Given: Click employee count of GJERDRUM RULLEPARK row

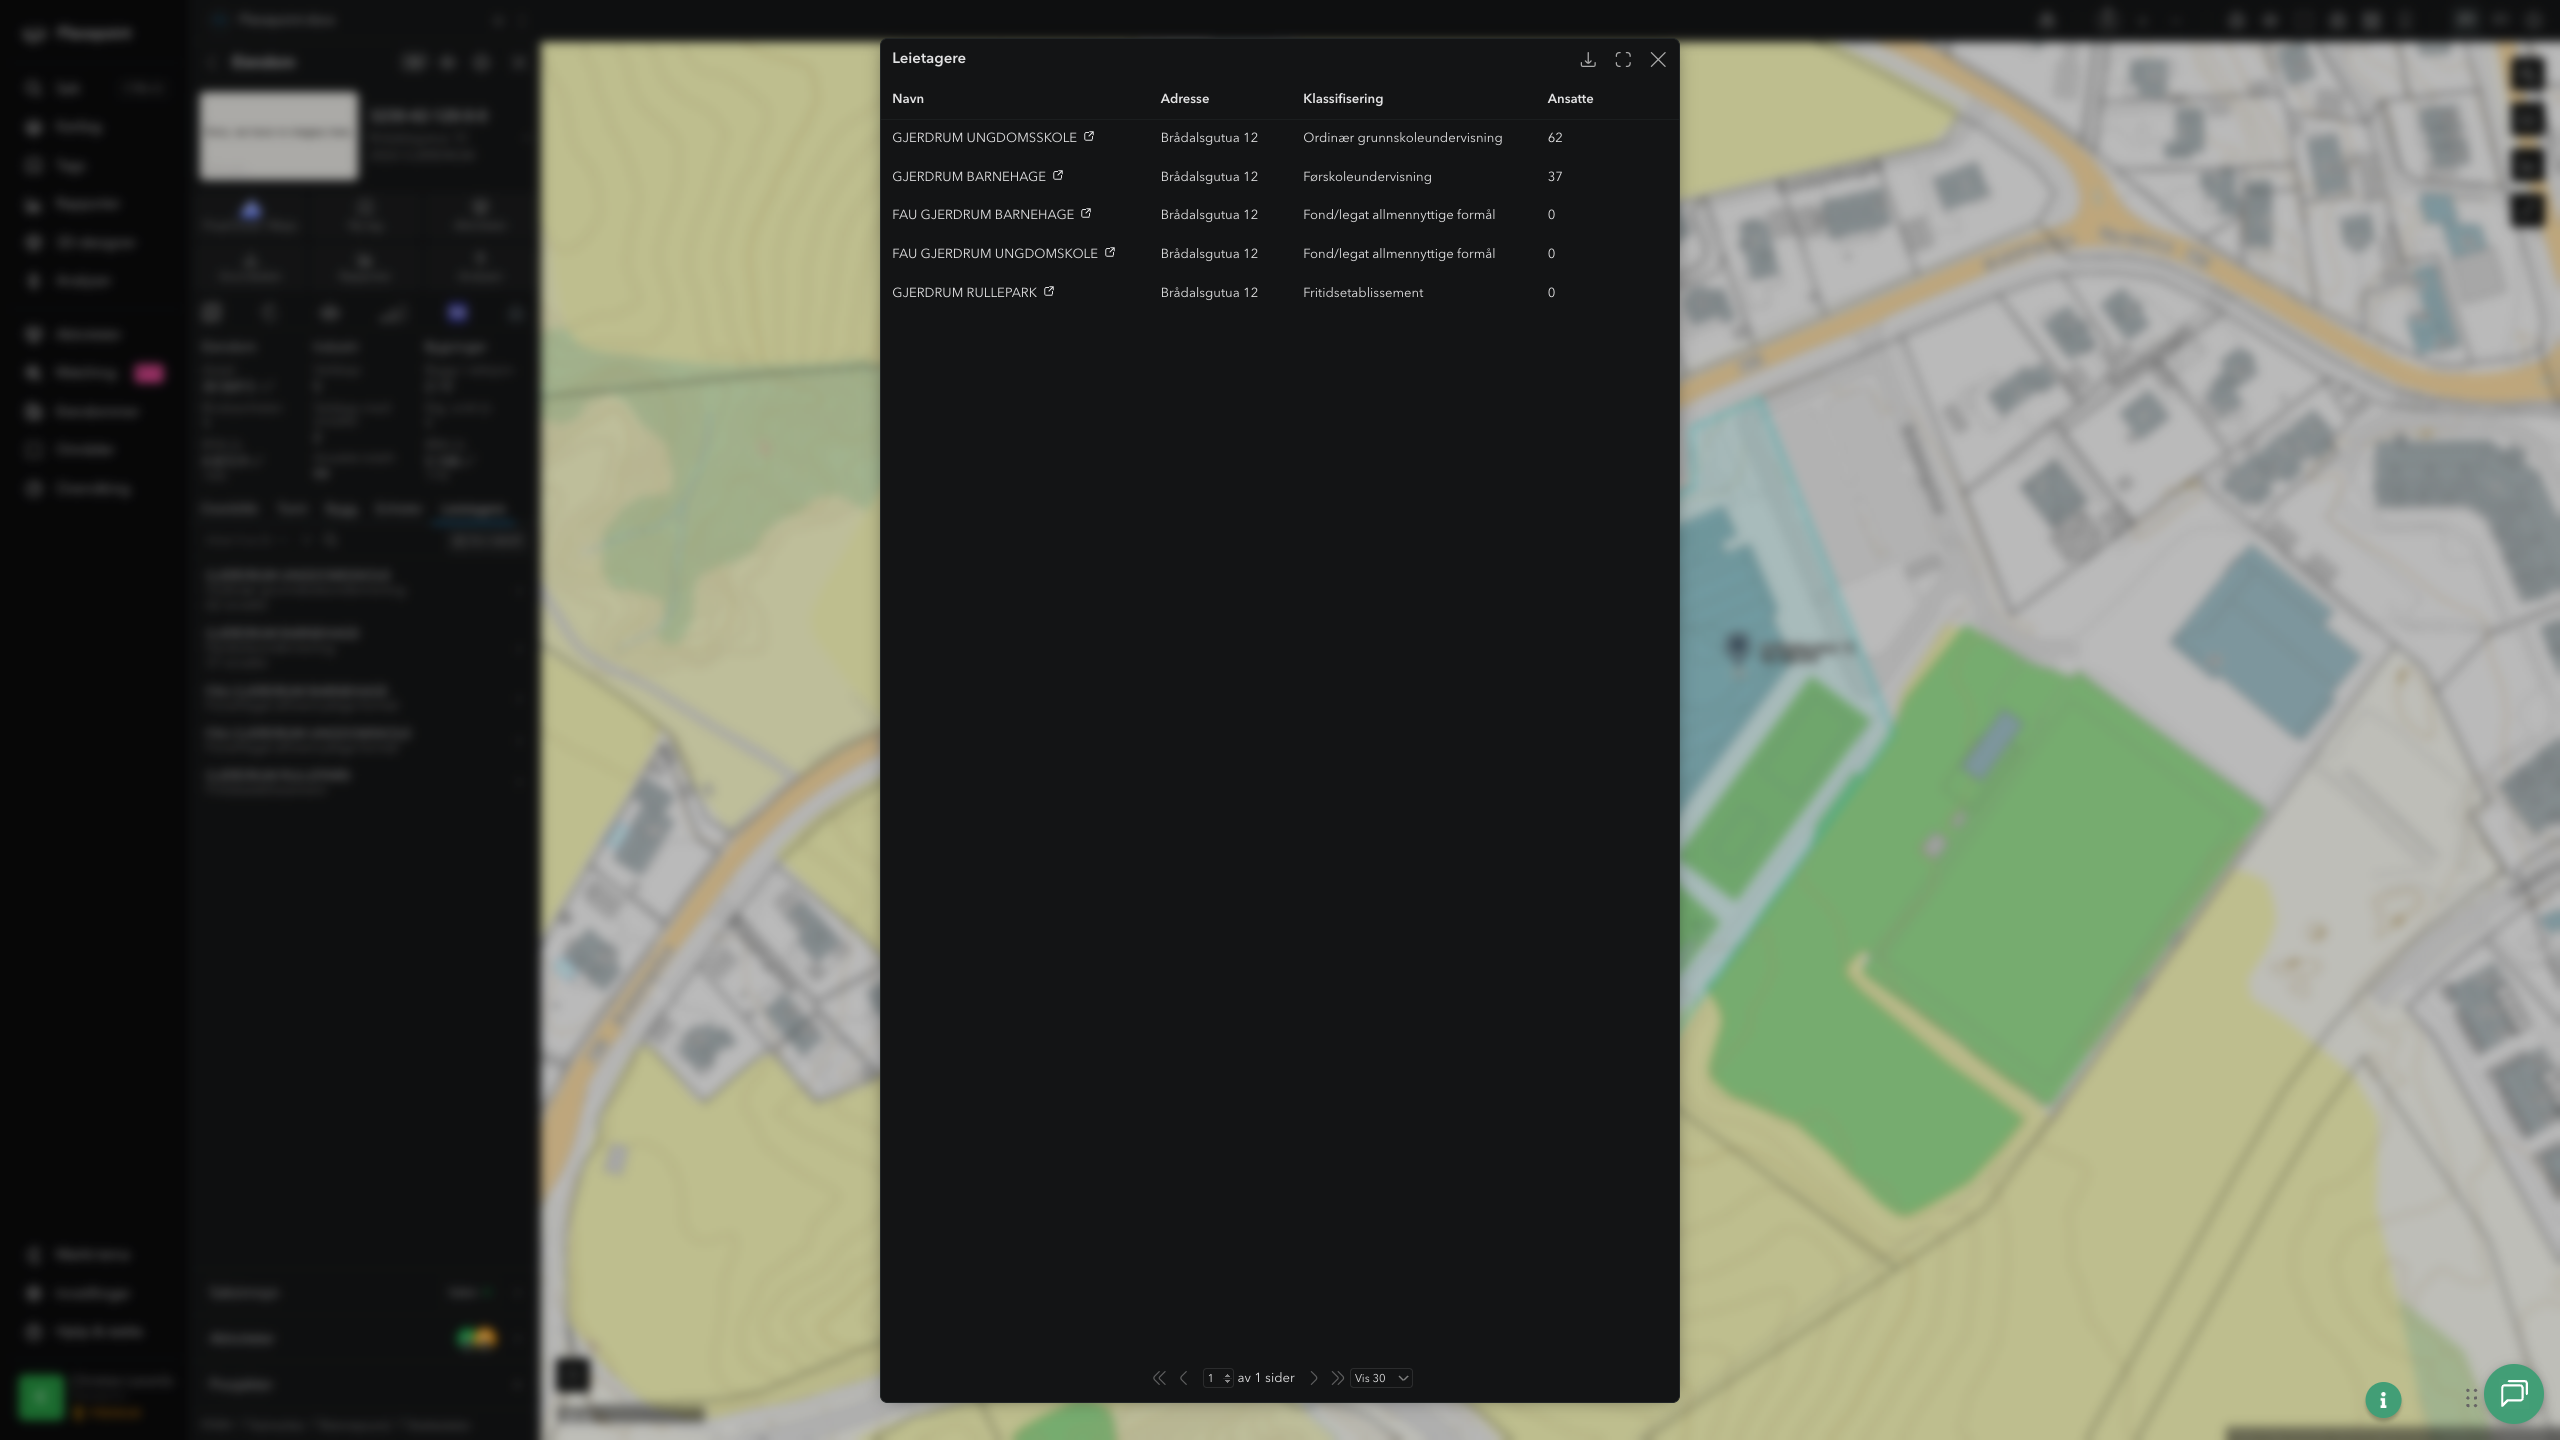Looking at the screenshot, I should click(x=1551, y=293).
